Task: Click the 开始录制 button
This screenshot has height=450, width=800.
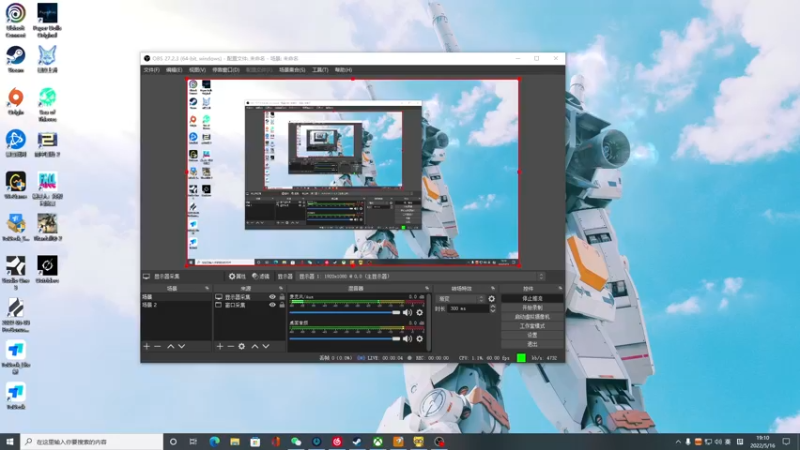Action: pos(532,307)
